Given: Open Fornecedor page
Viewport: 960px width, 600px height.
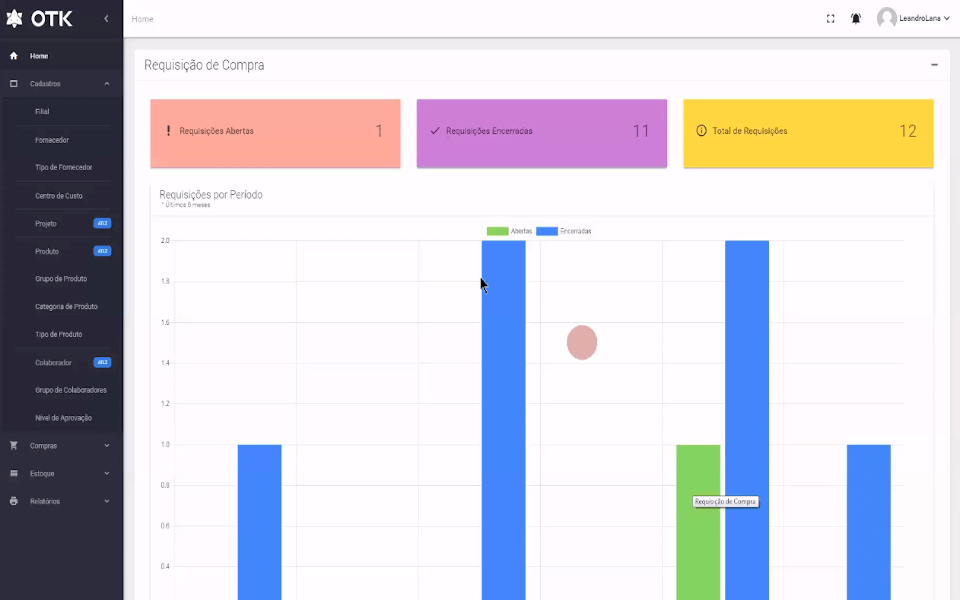Looking at the screenshot, I should pos(52,140).
